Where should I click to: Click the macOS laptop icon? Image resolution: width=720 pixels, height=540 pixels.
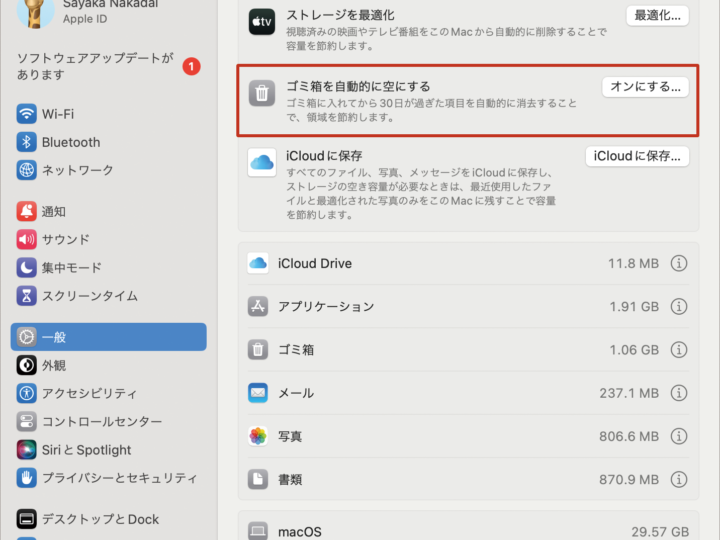[258, 531]
